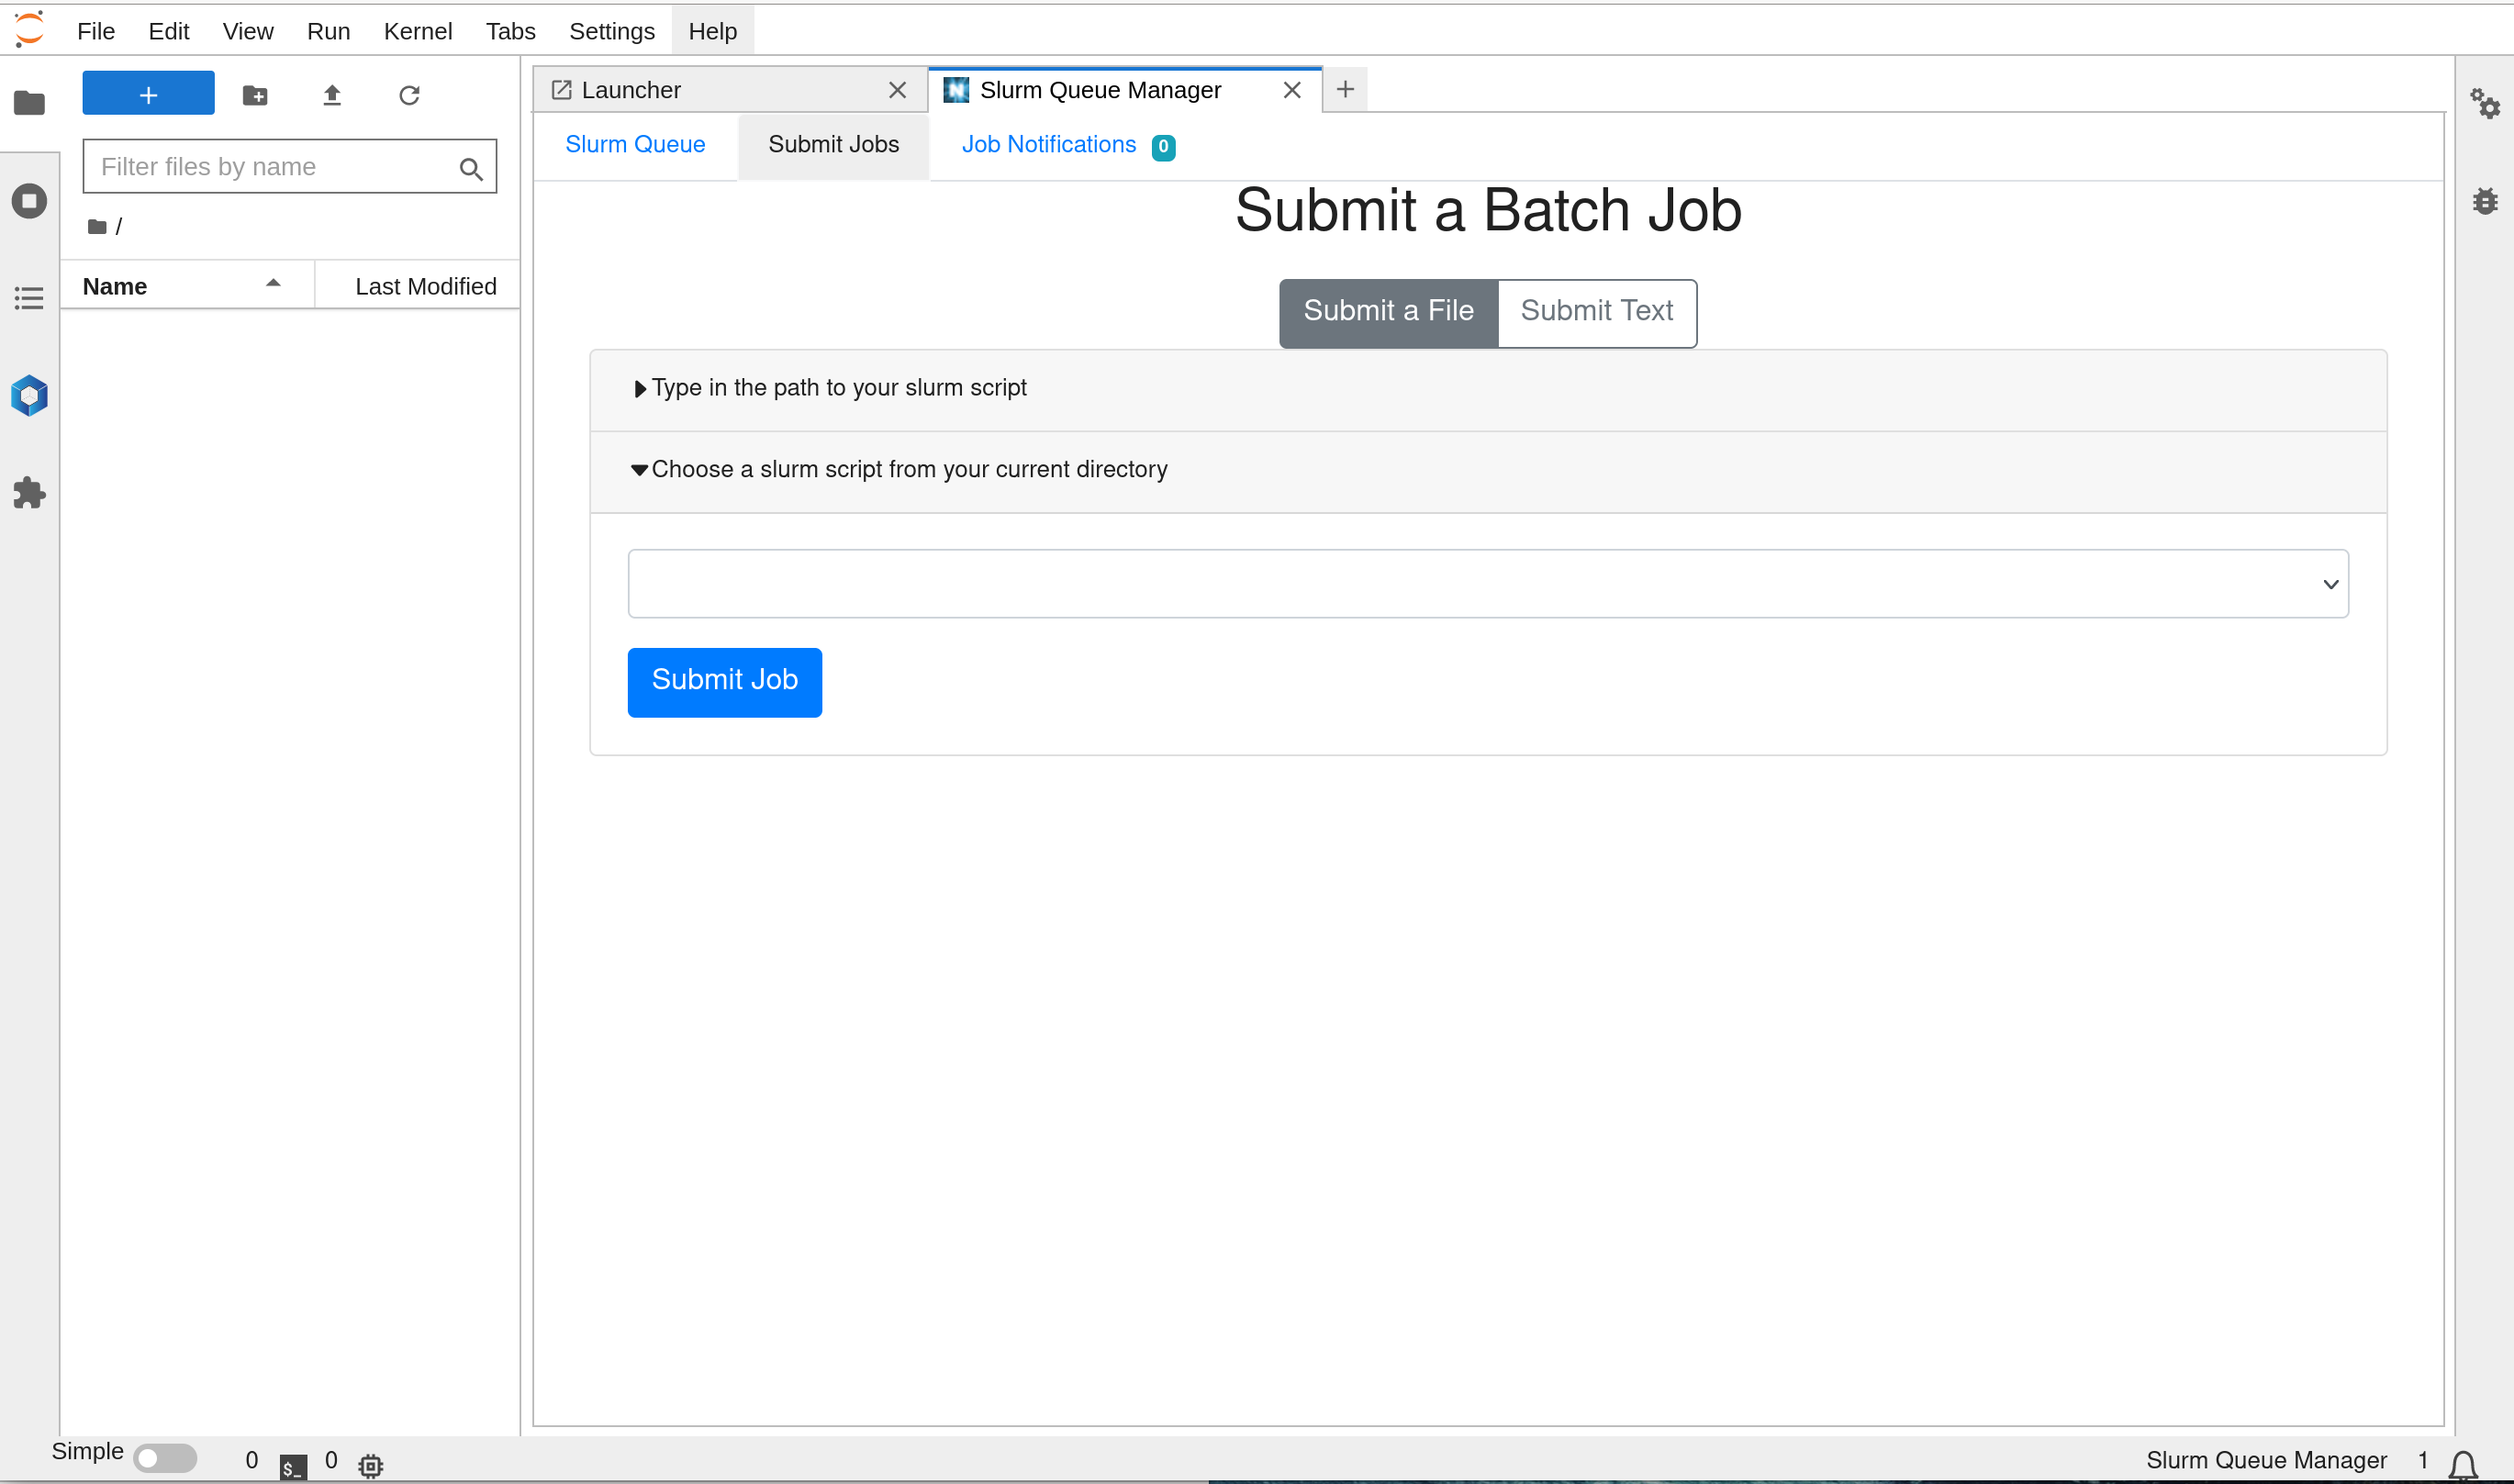Refresh the file browser list
This screenshot has width=2514, height=1484.
409,95
